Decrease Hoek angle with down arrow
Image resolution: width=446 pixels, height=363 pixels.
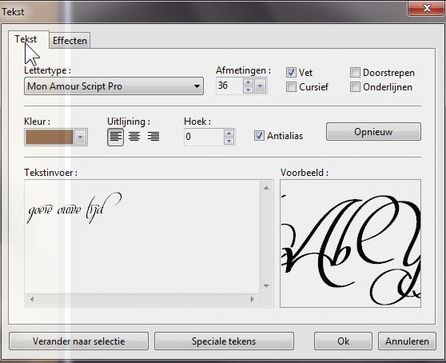coord(229,141)
